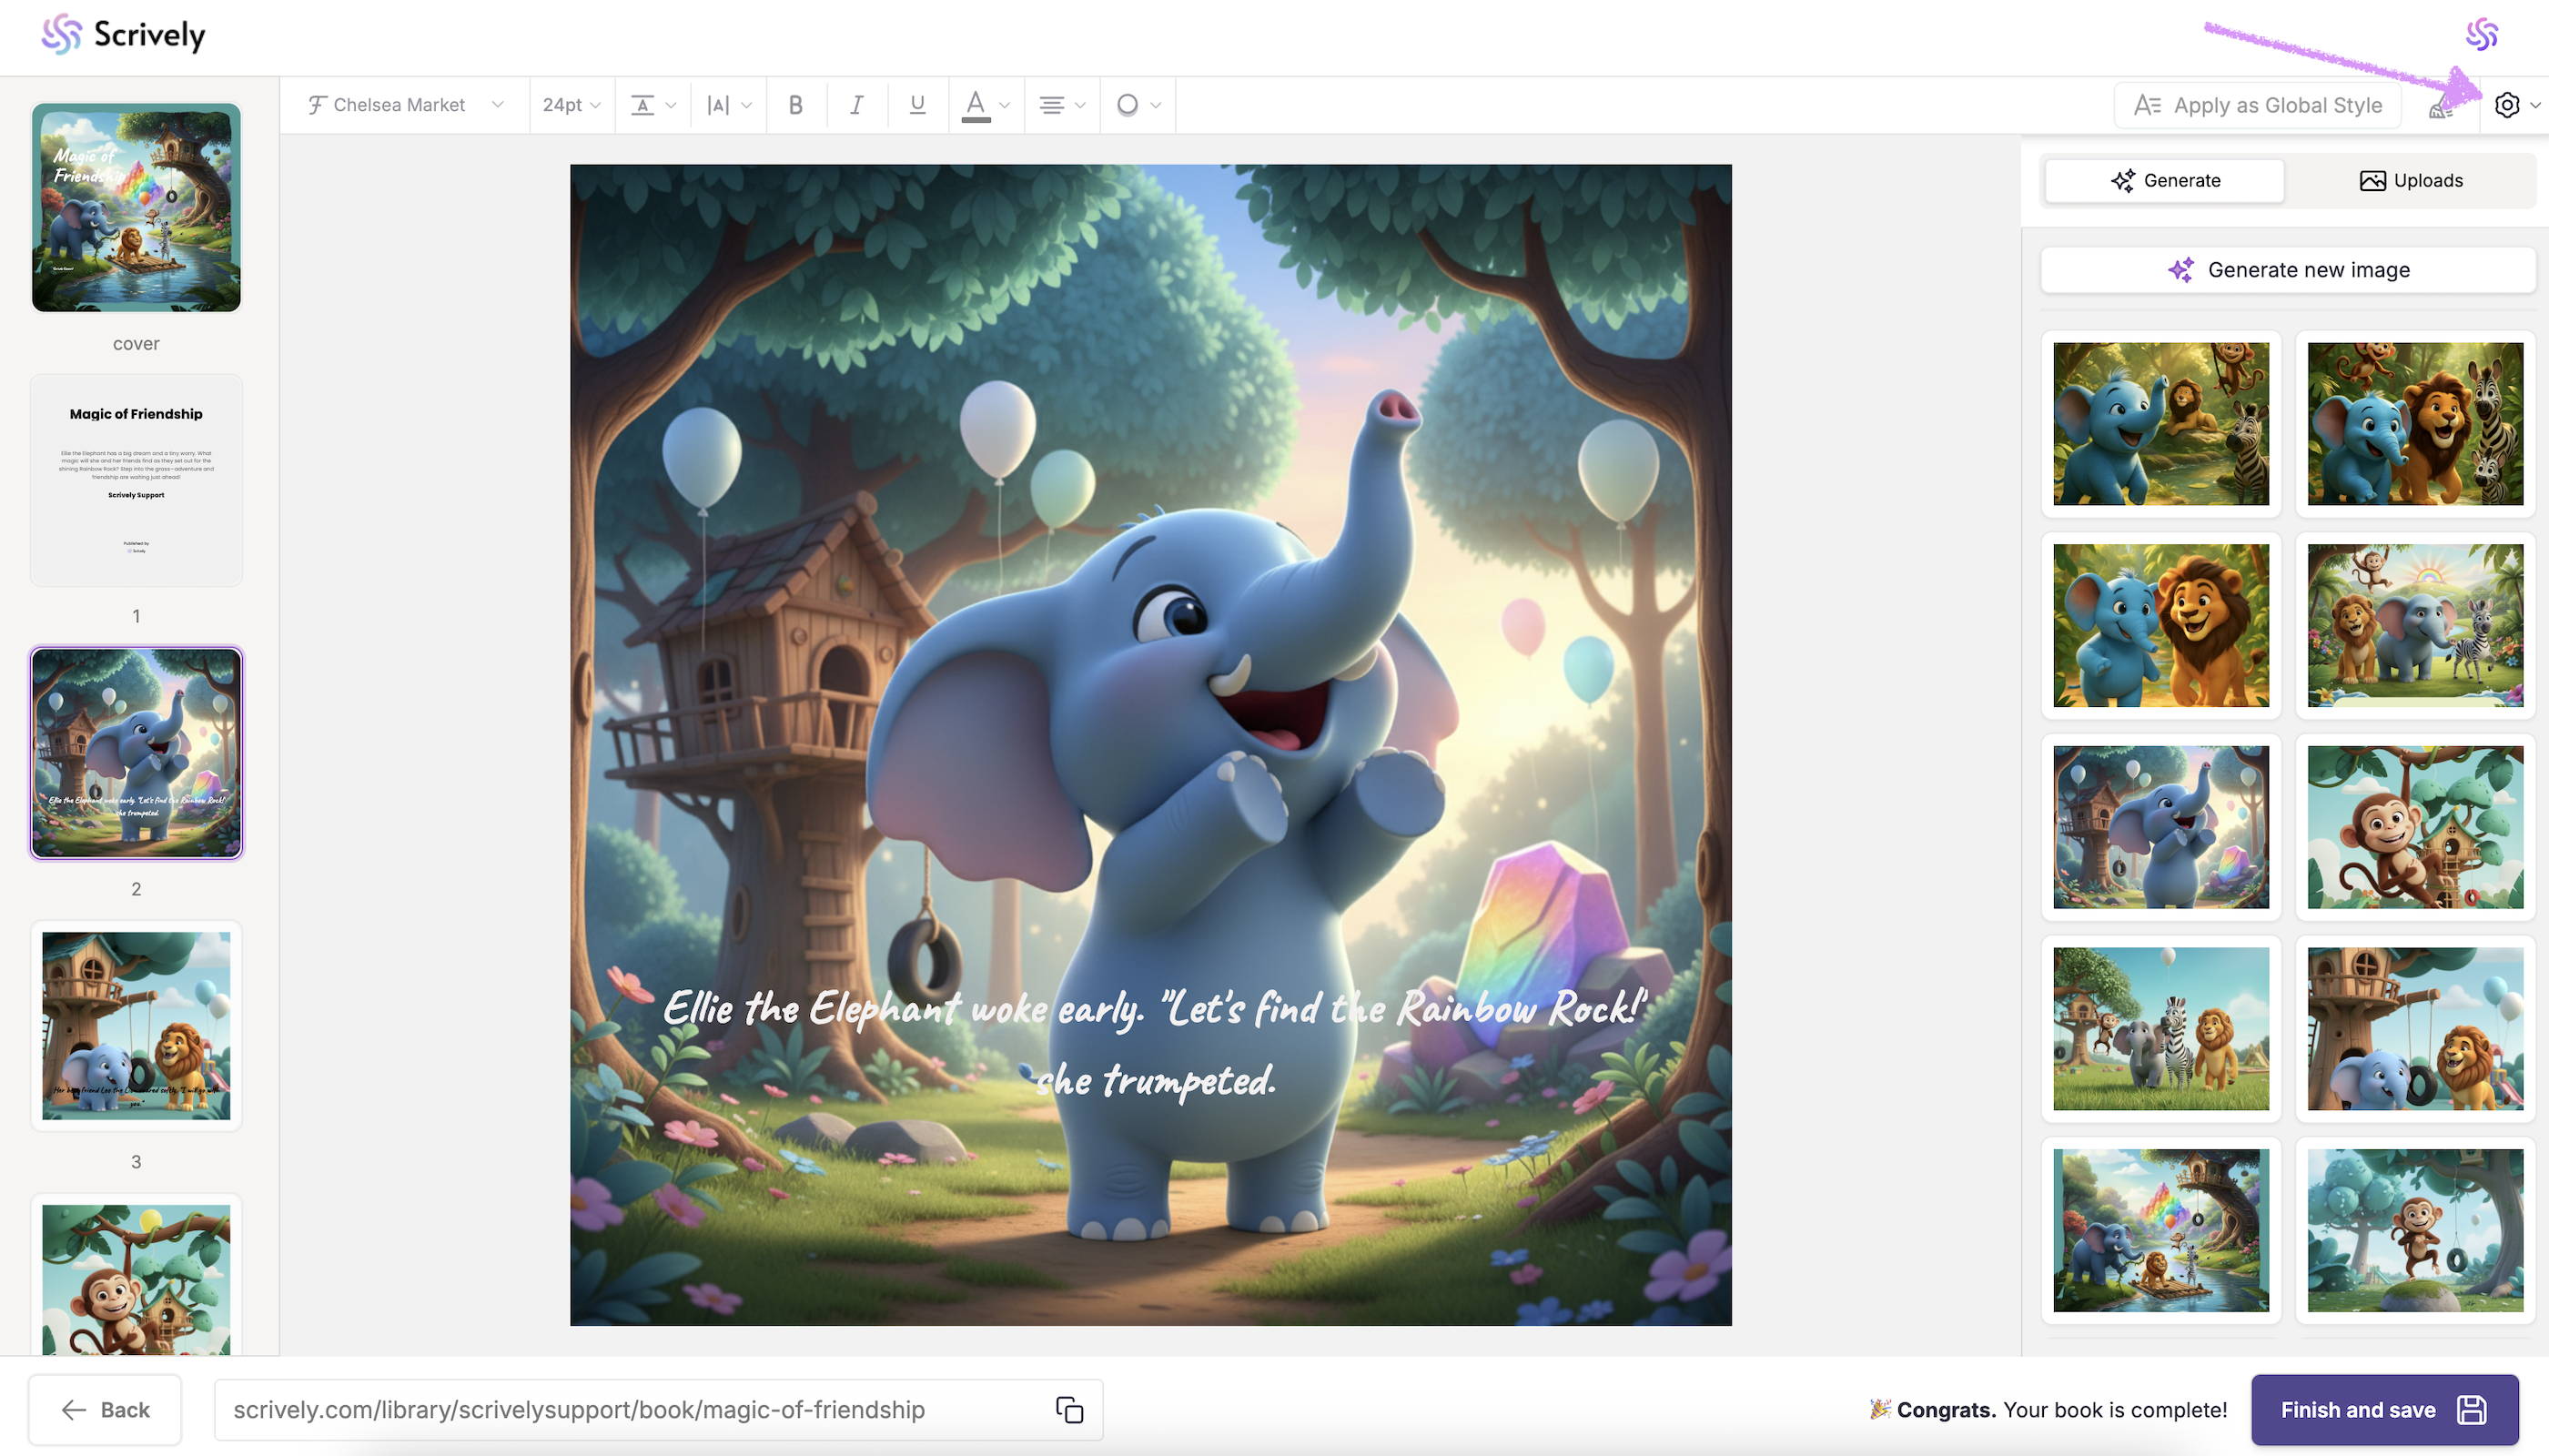Image resolution: width=2549 pixels, height=1456 pixels.
Task: Expand the text alignment dropdown
Action: pos(1062,105)
